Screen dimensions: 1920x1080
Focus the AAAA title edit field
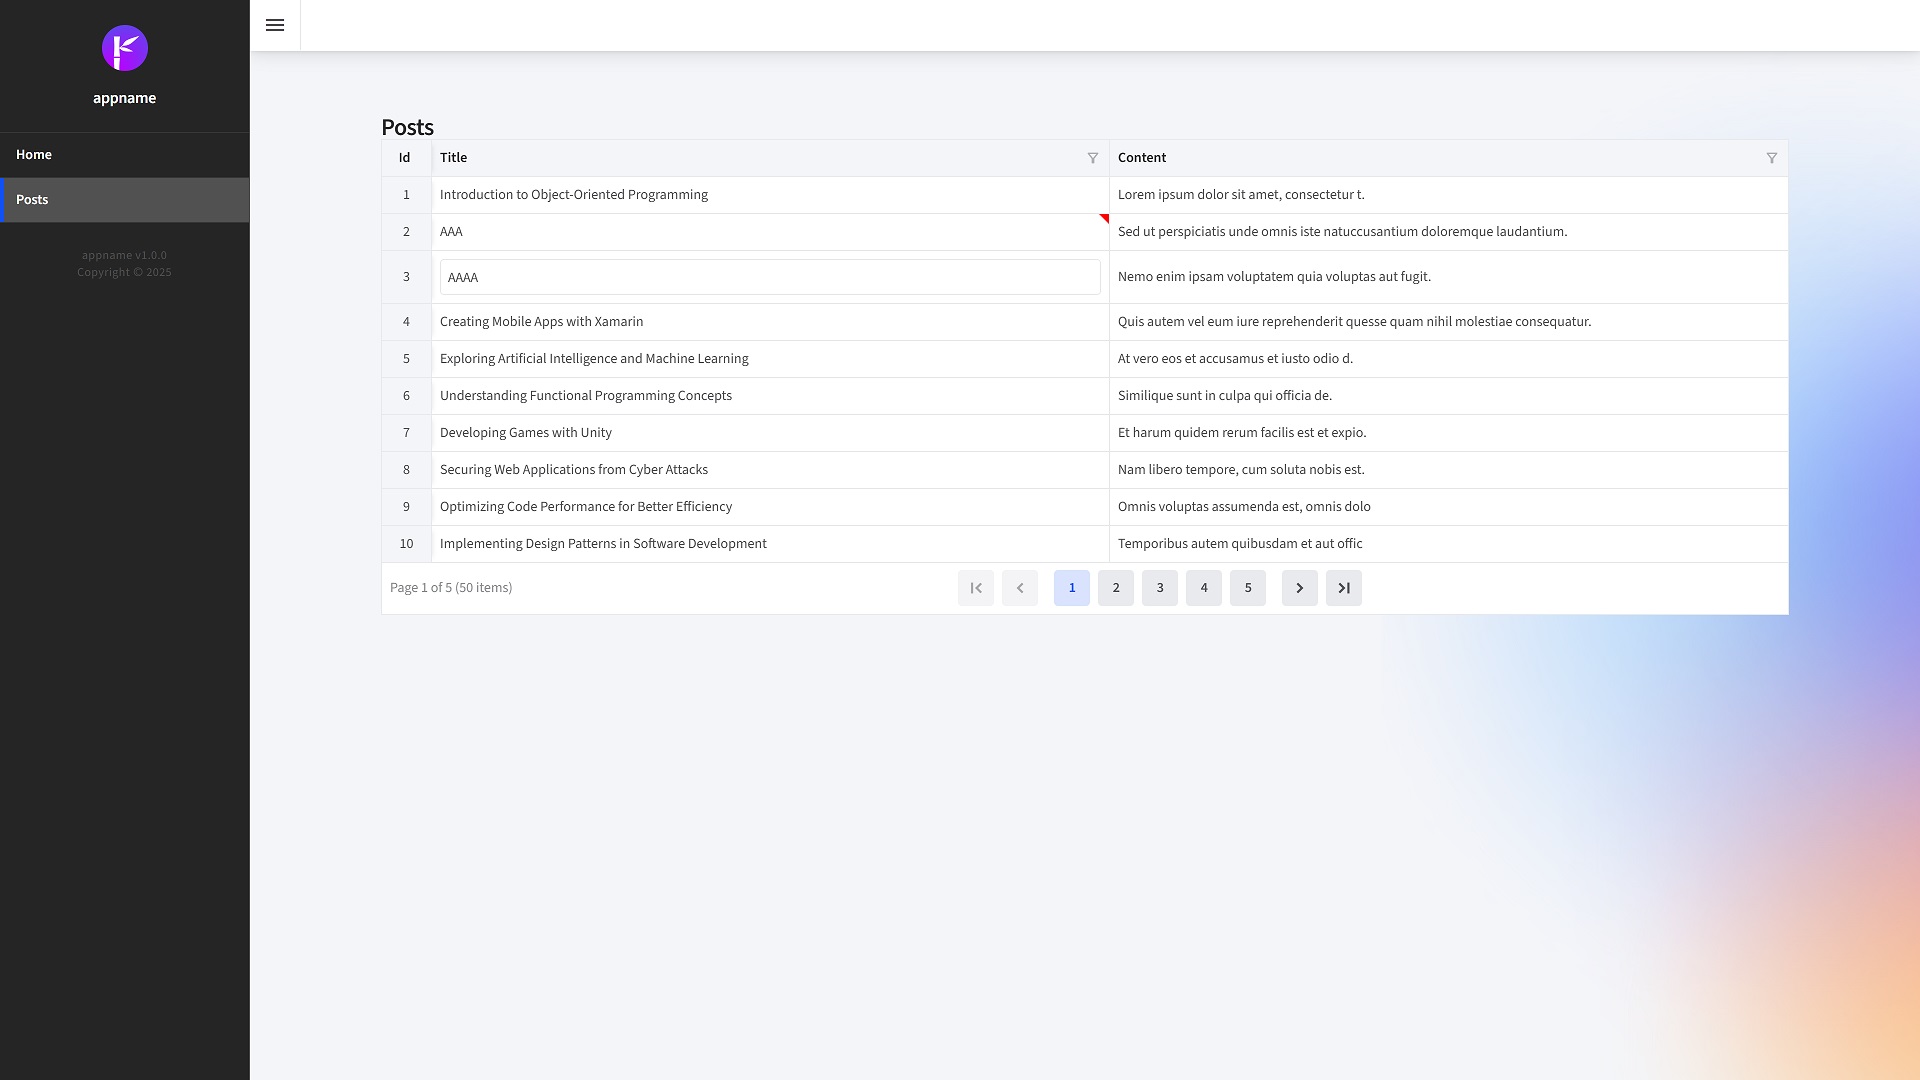tap(770, 277)
